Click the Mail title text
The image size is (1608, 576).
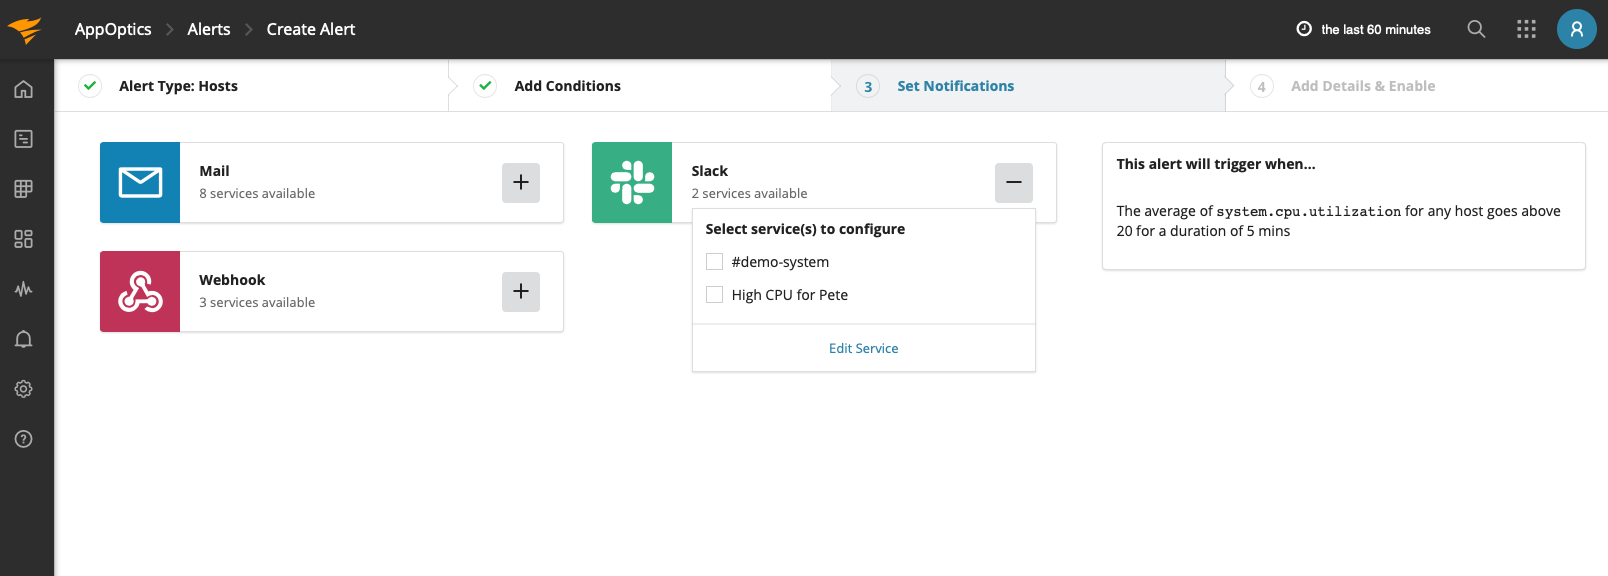214,171
